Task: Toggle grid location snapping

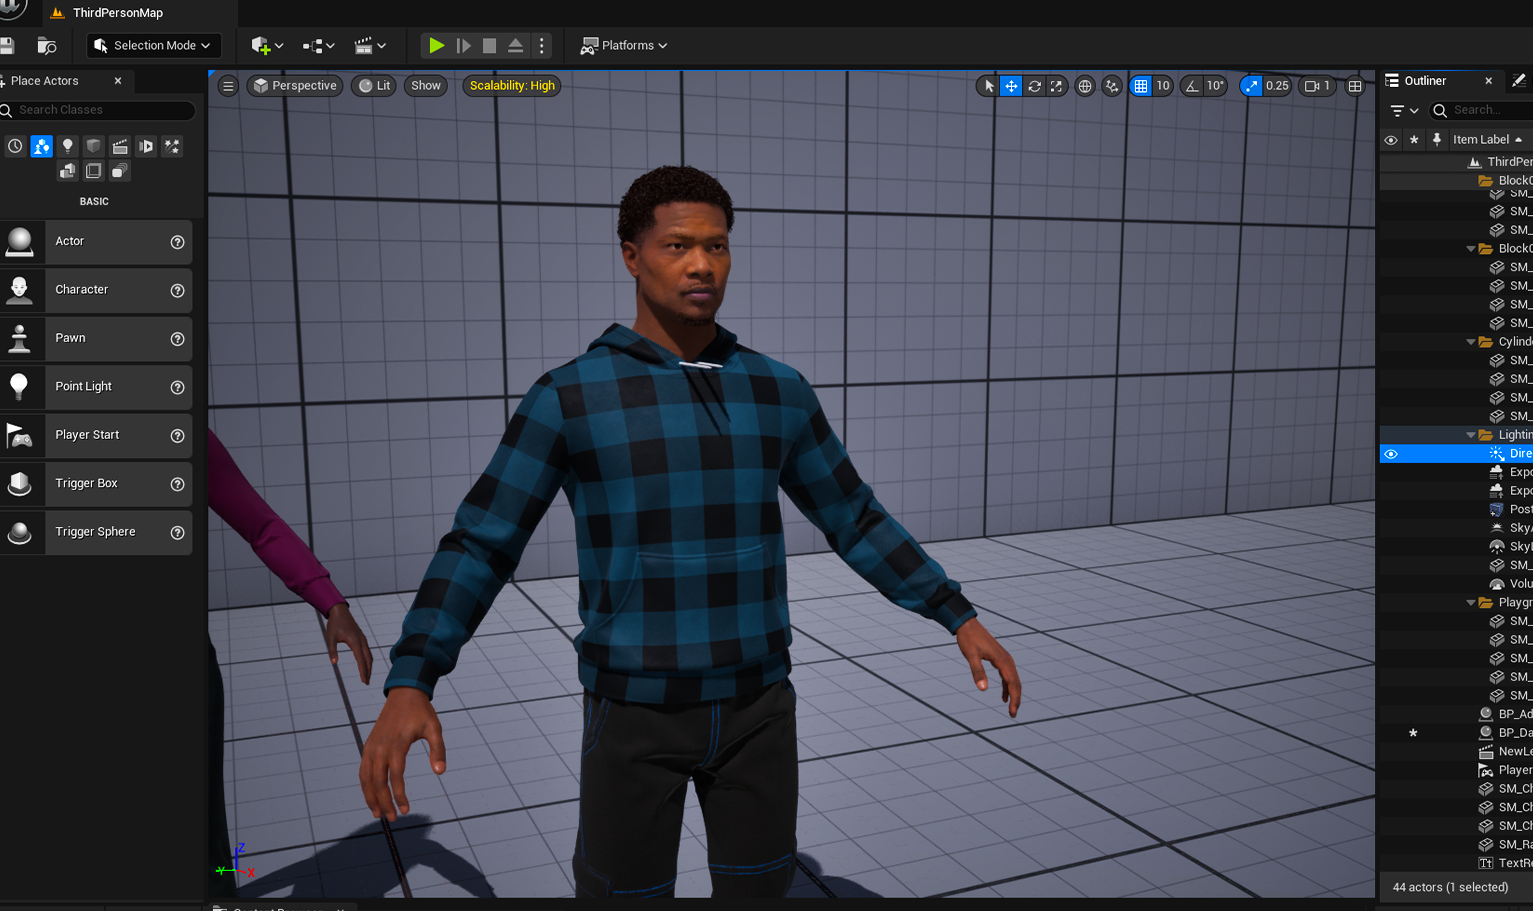Action: (x=1141, y=86)
